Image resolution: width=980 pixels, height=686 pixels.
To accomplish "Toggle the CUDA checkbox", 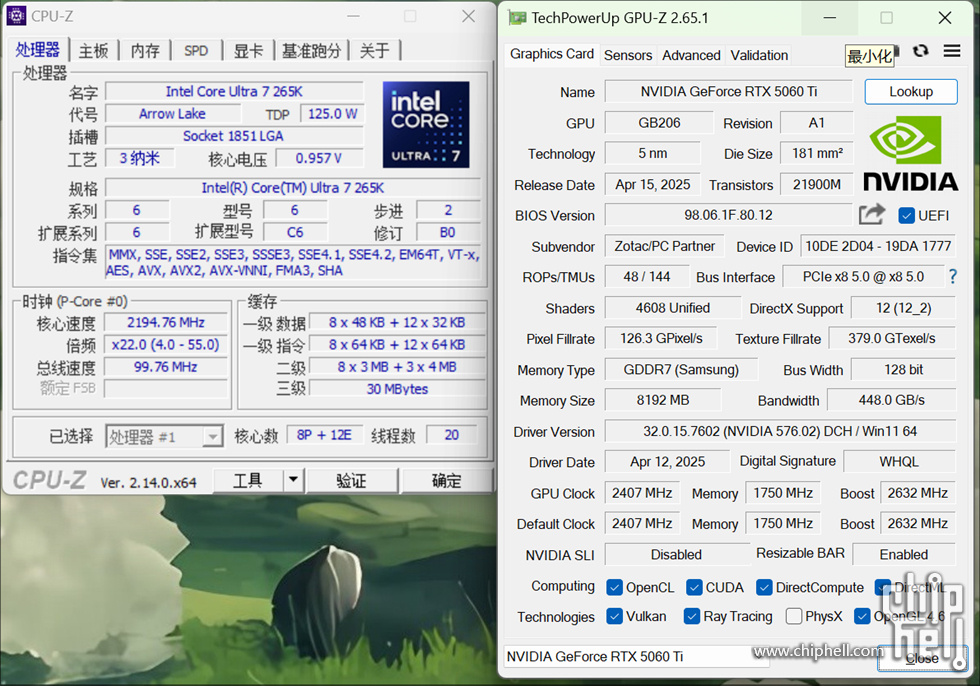I will coord(694,587).
